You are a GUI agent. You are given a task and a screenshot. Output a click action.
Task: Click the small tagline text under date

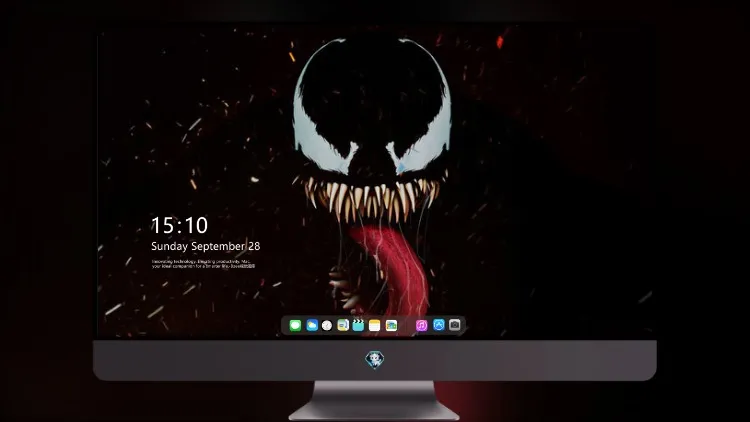(x=203, y=264)
